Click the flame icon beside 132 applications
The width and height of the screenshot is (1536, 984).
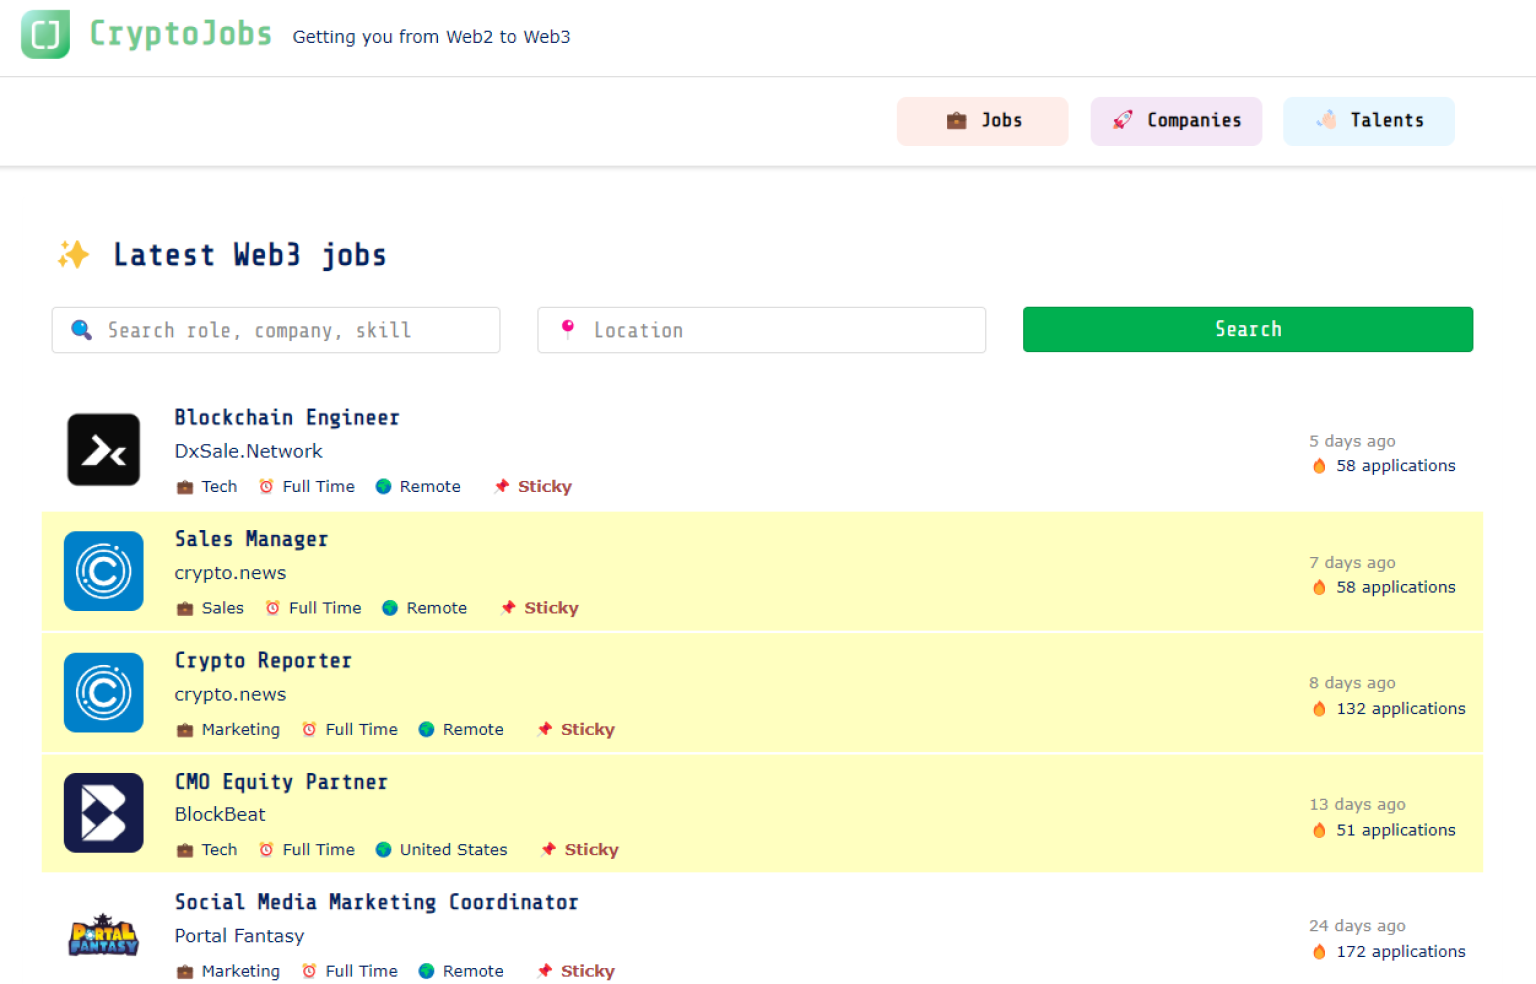pyautogui.click(x=1318, y=708)
